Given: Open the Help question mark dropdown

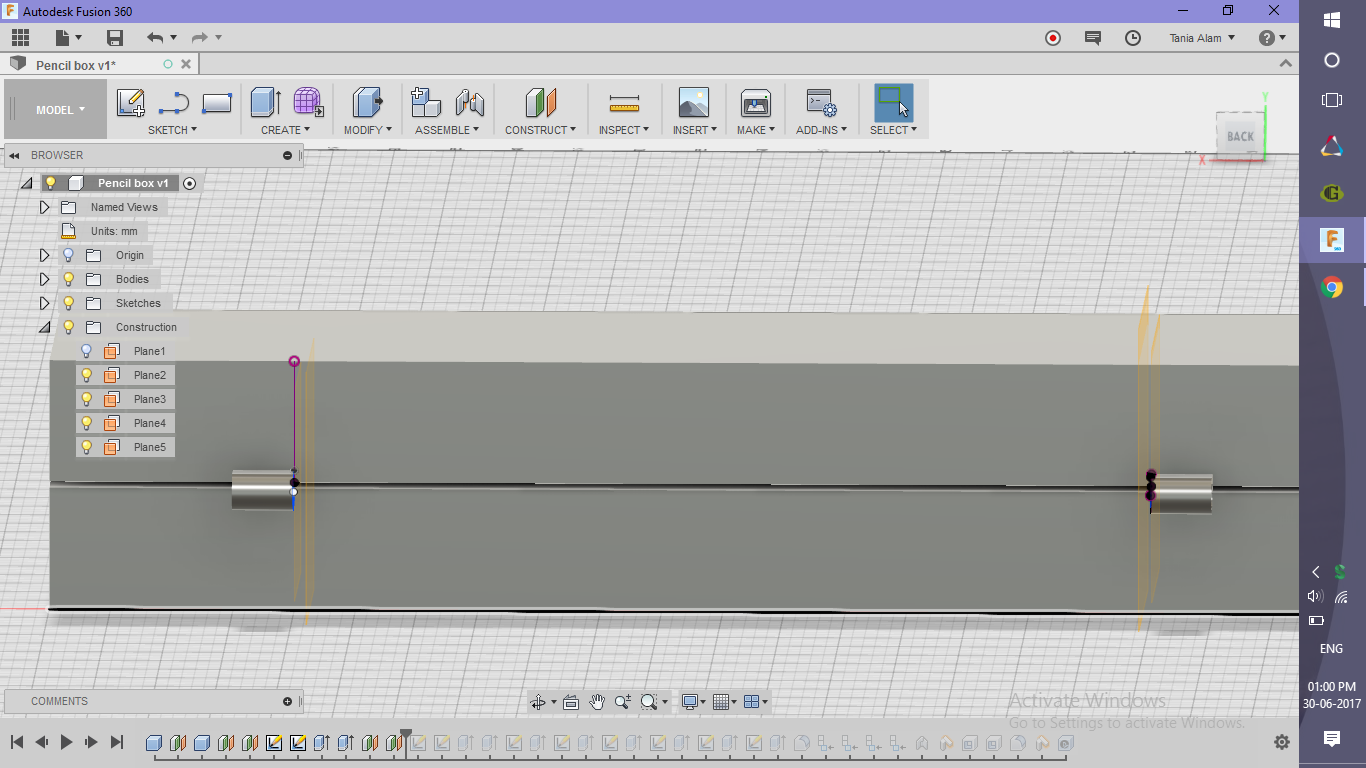Looking at the screenshot, I should click(x=1272, y=38).
